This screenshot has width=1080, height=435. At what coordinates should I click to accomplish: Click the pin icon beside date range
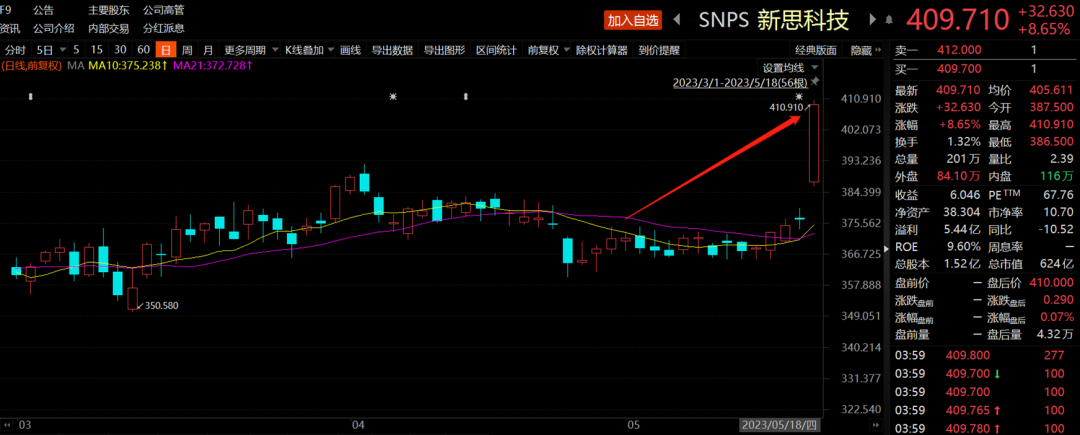pos(816,82)
